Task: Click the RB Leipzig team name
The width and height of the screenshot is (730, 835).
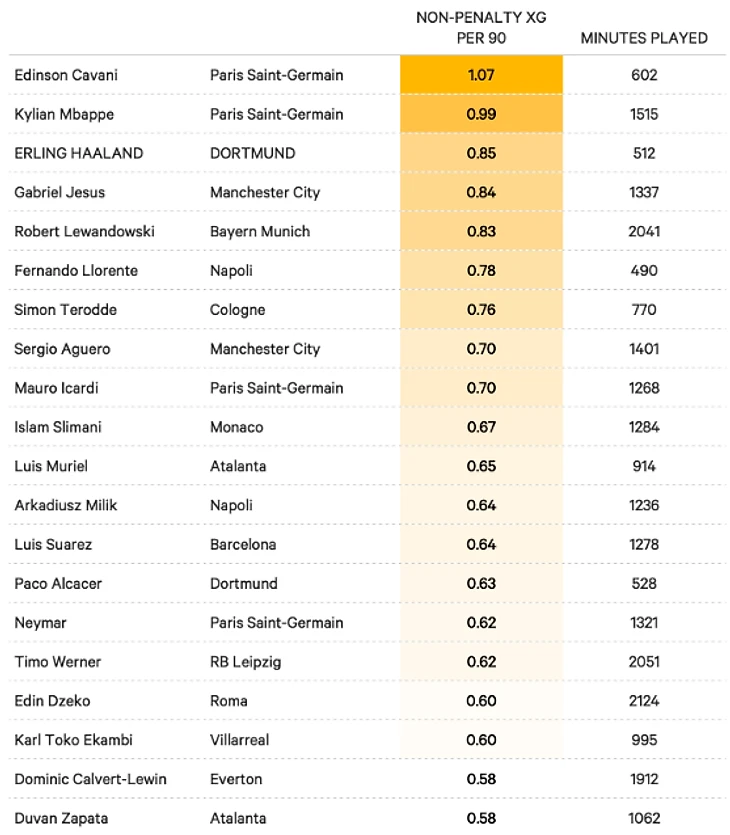Action: 247,662
